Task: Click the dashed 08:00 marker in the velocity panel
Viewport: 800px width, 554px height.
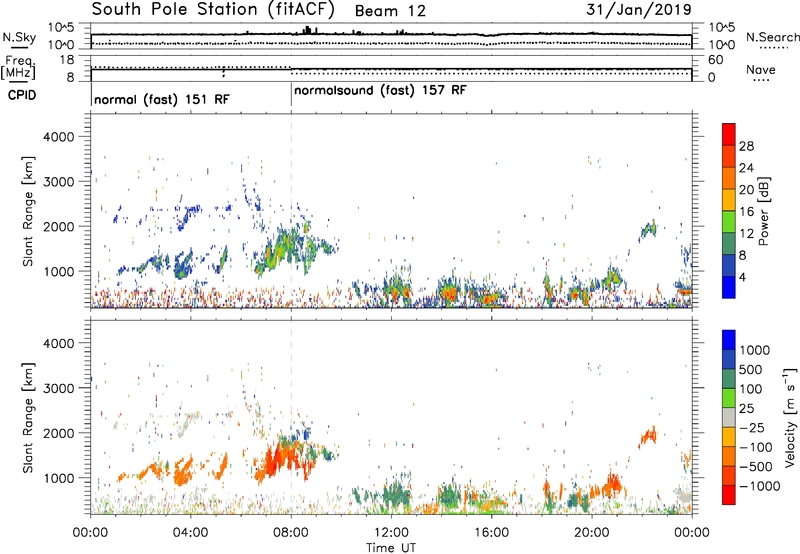Action: pos(291,417)
